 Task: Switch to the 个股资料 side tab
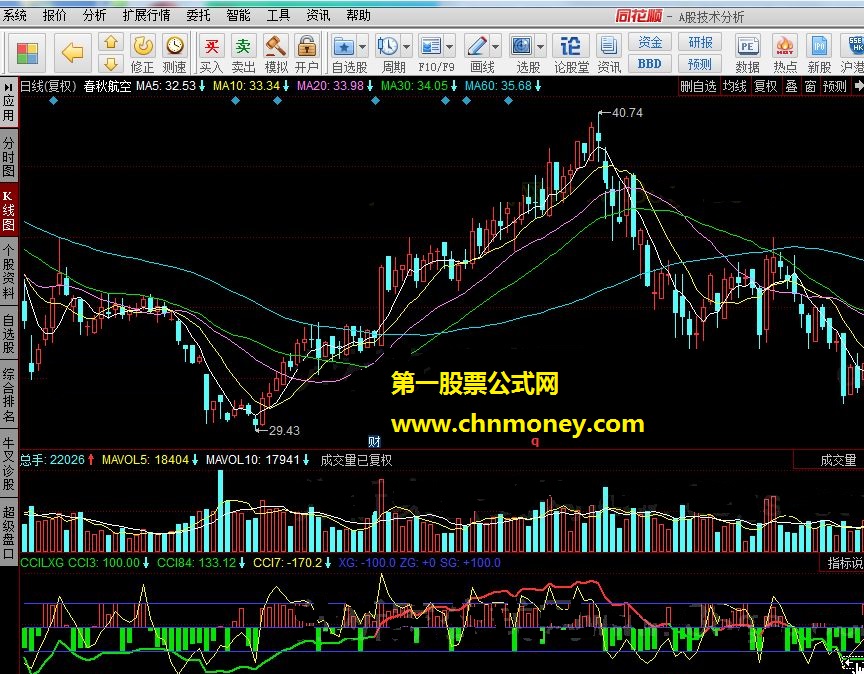(8, 272)
